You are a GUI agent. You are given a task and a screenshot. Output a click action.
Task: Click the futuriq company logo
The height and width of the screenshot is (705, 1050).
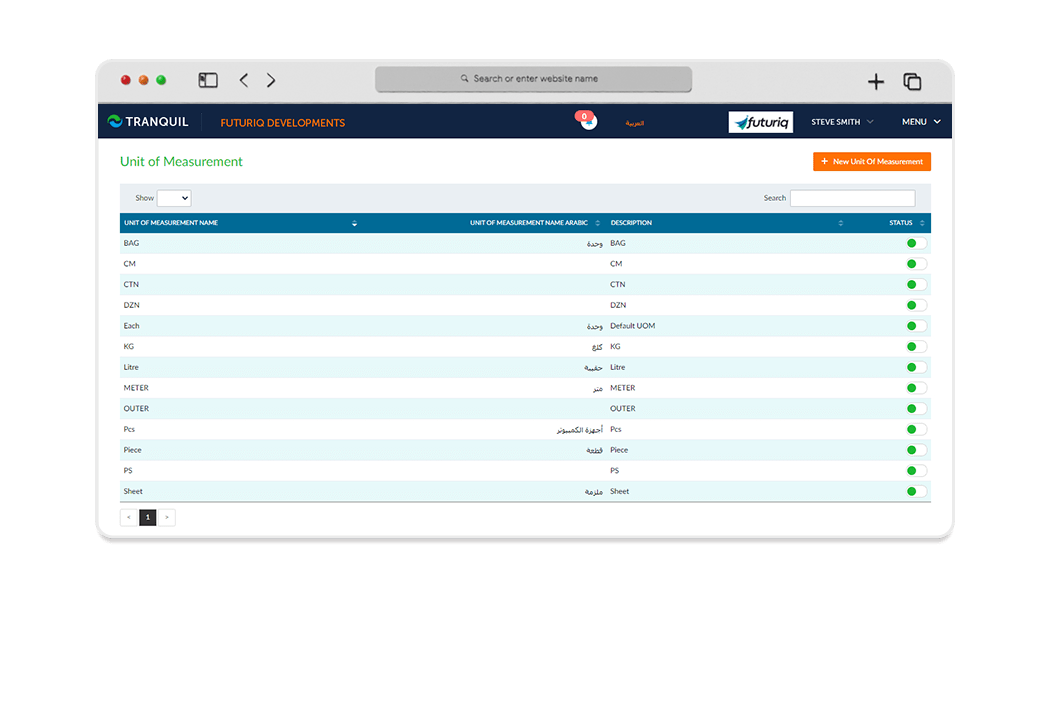[x=760, y=121]
